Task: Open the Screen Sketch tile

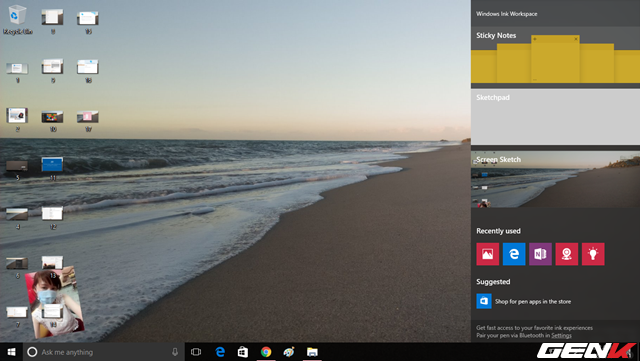Action: pyautogui.click(x=555, y=179)
